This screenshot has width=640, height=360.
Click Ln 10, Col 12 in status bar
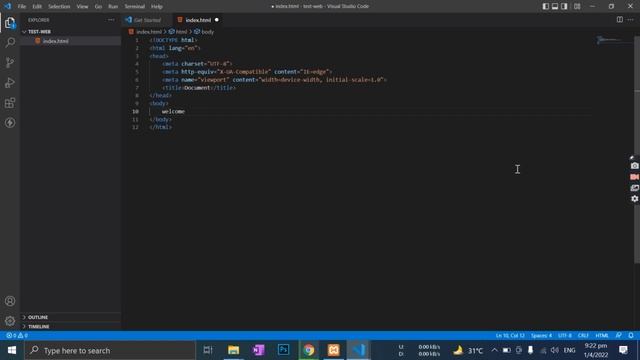click(510, 336)
